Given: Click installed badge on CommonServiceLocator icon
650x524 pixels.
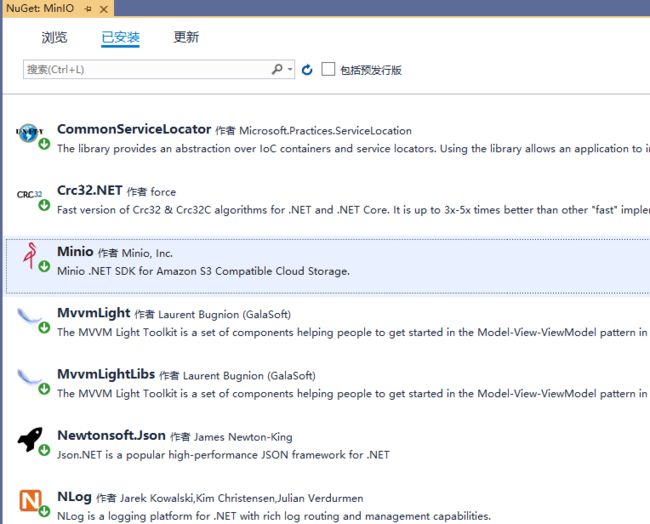Looking at the screenshot, I should (x=44, y=144).
